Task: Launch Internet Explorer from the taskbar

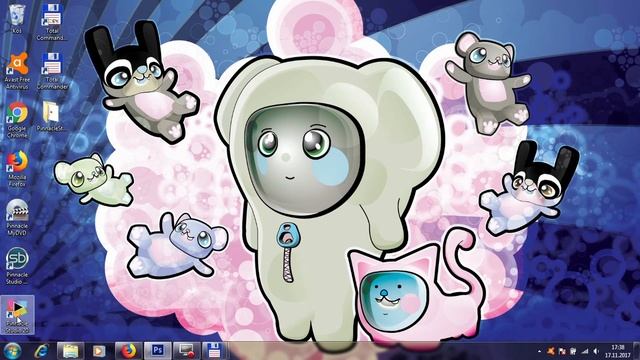Action: (x=41, y=351)
